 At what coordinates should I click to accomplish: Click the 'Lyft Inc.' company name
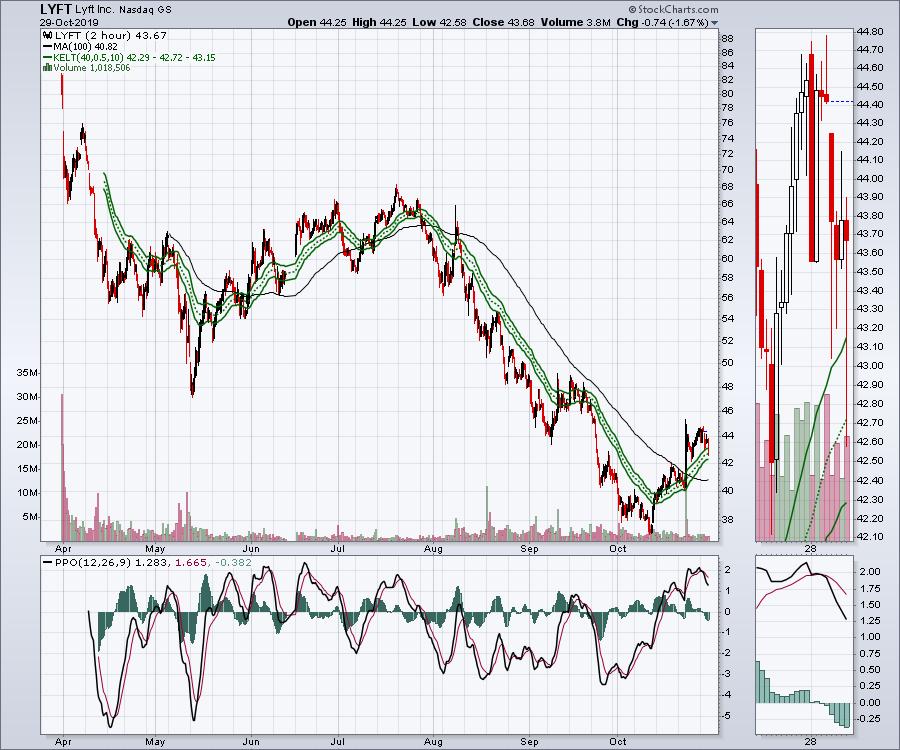(x=95, y=10)
